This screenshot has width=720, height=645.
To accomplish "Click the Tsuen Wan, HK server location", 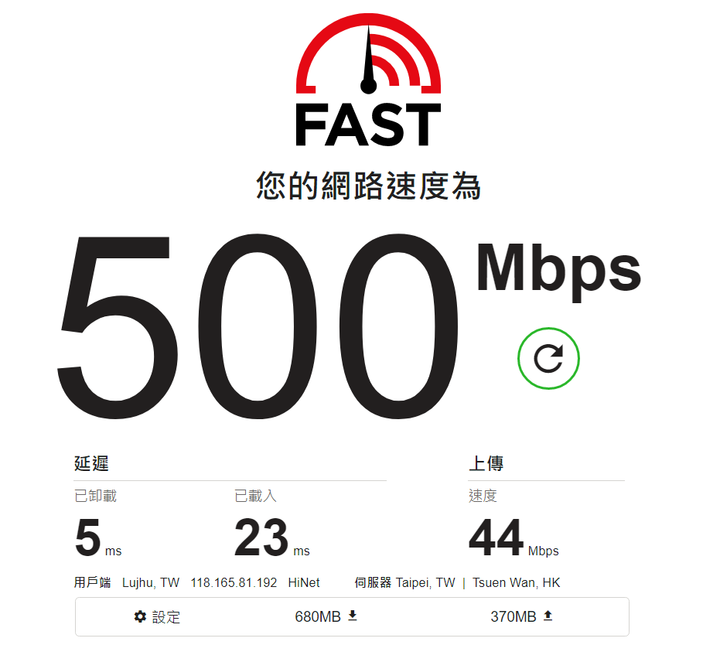I will pyautogui.click(x=516, y=583).
